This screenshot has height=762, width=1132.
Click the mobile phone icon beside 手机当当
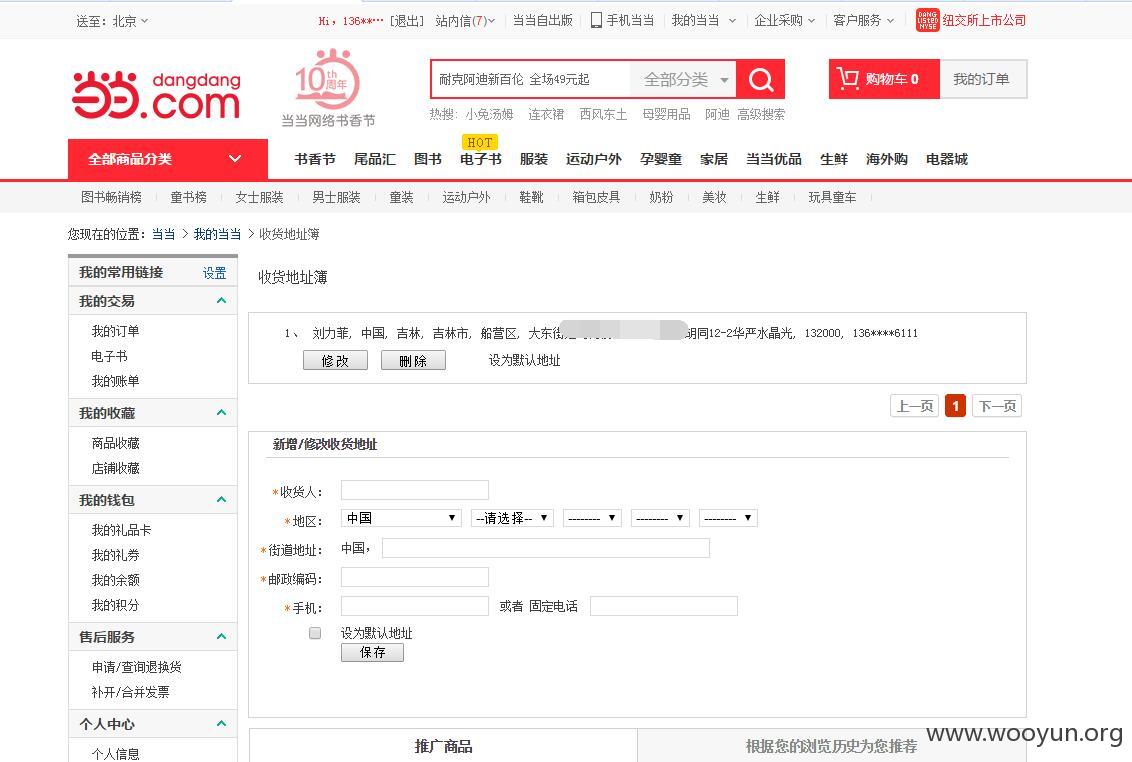tap(596, 20)
